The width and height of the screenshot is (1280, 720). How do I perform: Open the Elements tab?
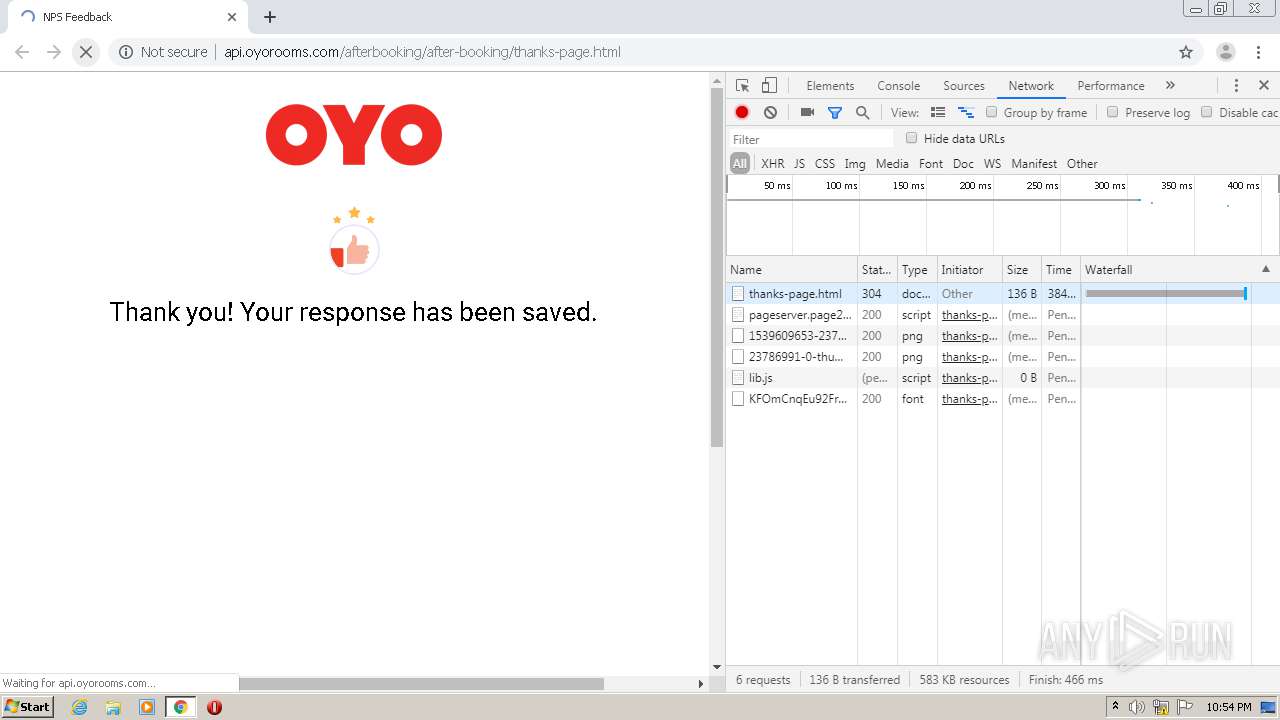coord(830,86)
